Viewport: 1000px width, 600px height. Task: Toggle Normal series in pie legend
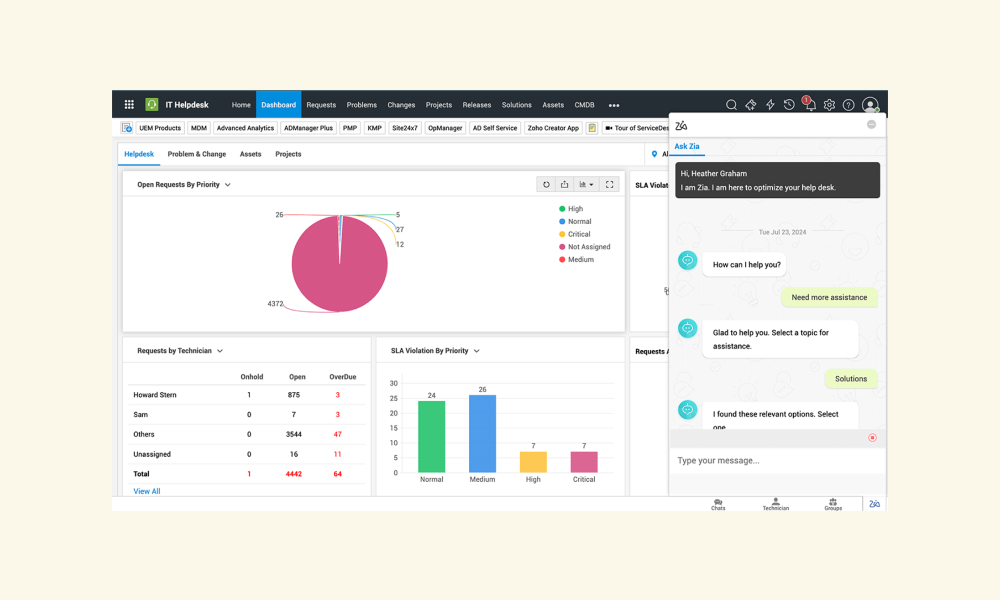[575, 221]
